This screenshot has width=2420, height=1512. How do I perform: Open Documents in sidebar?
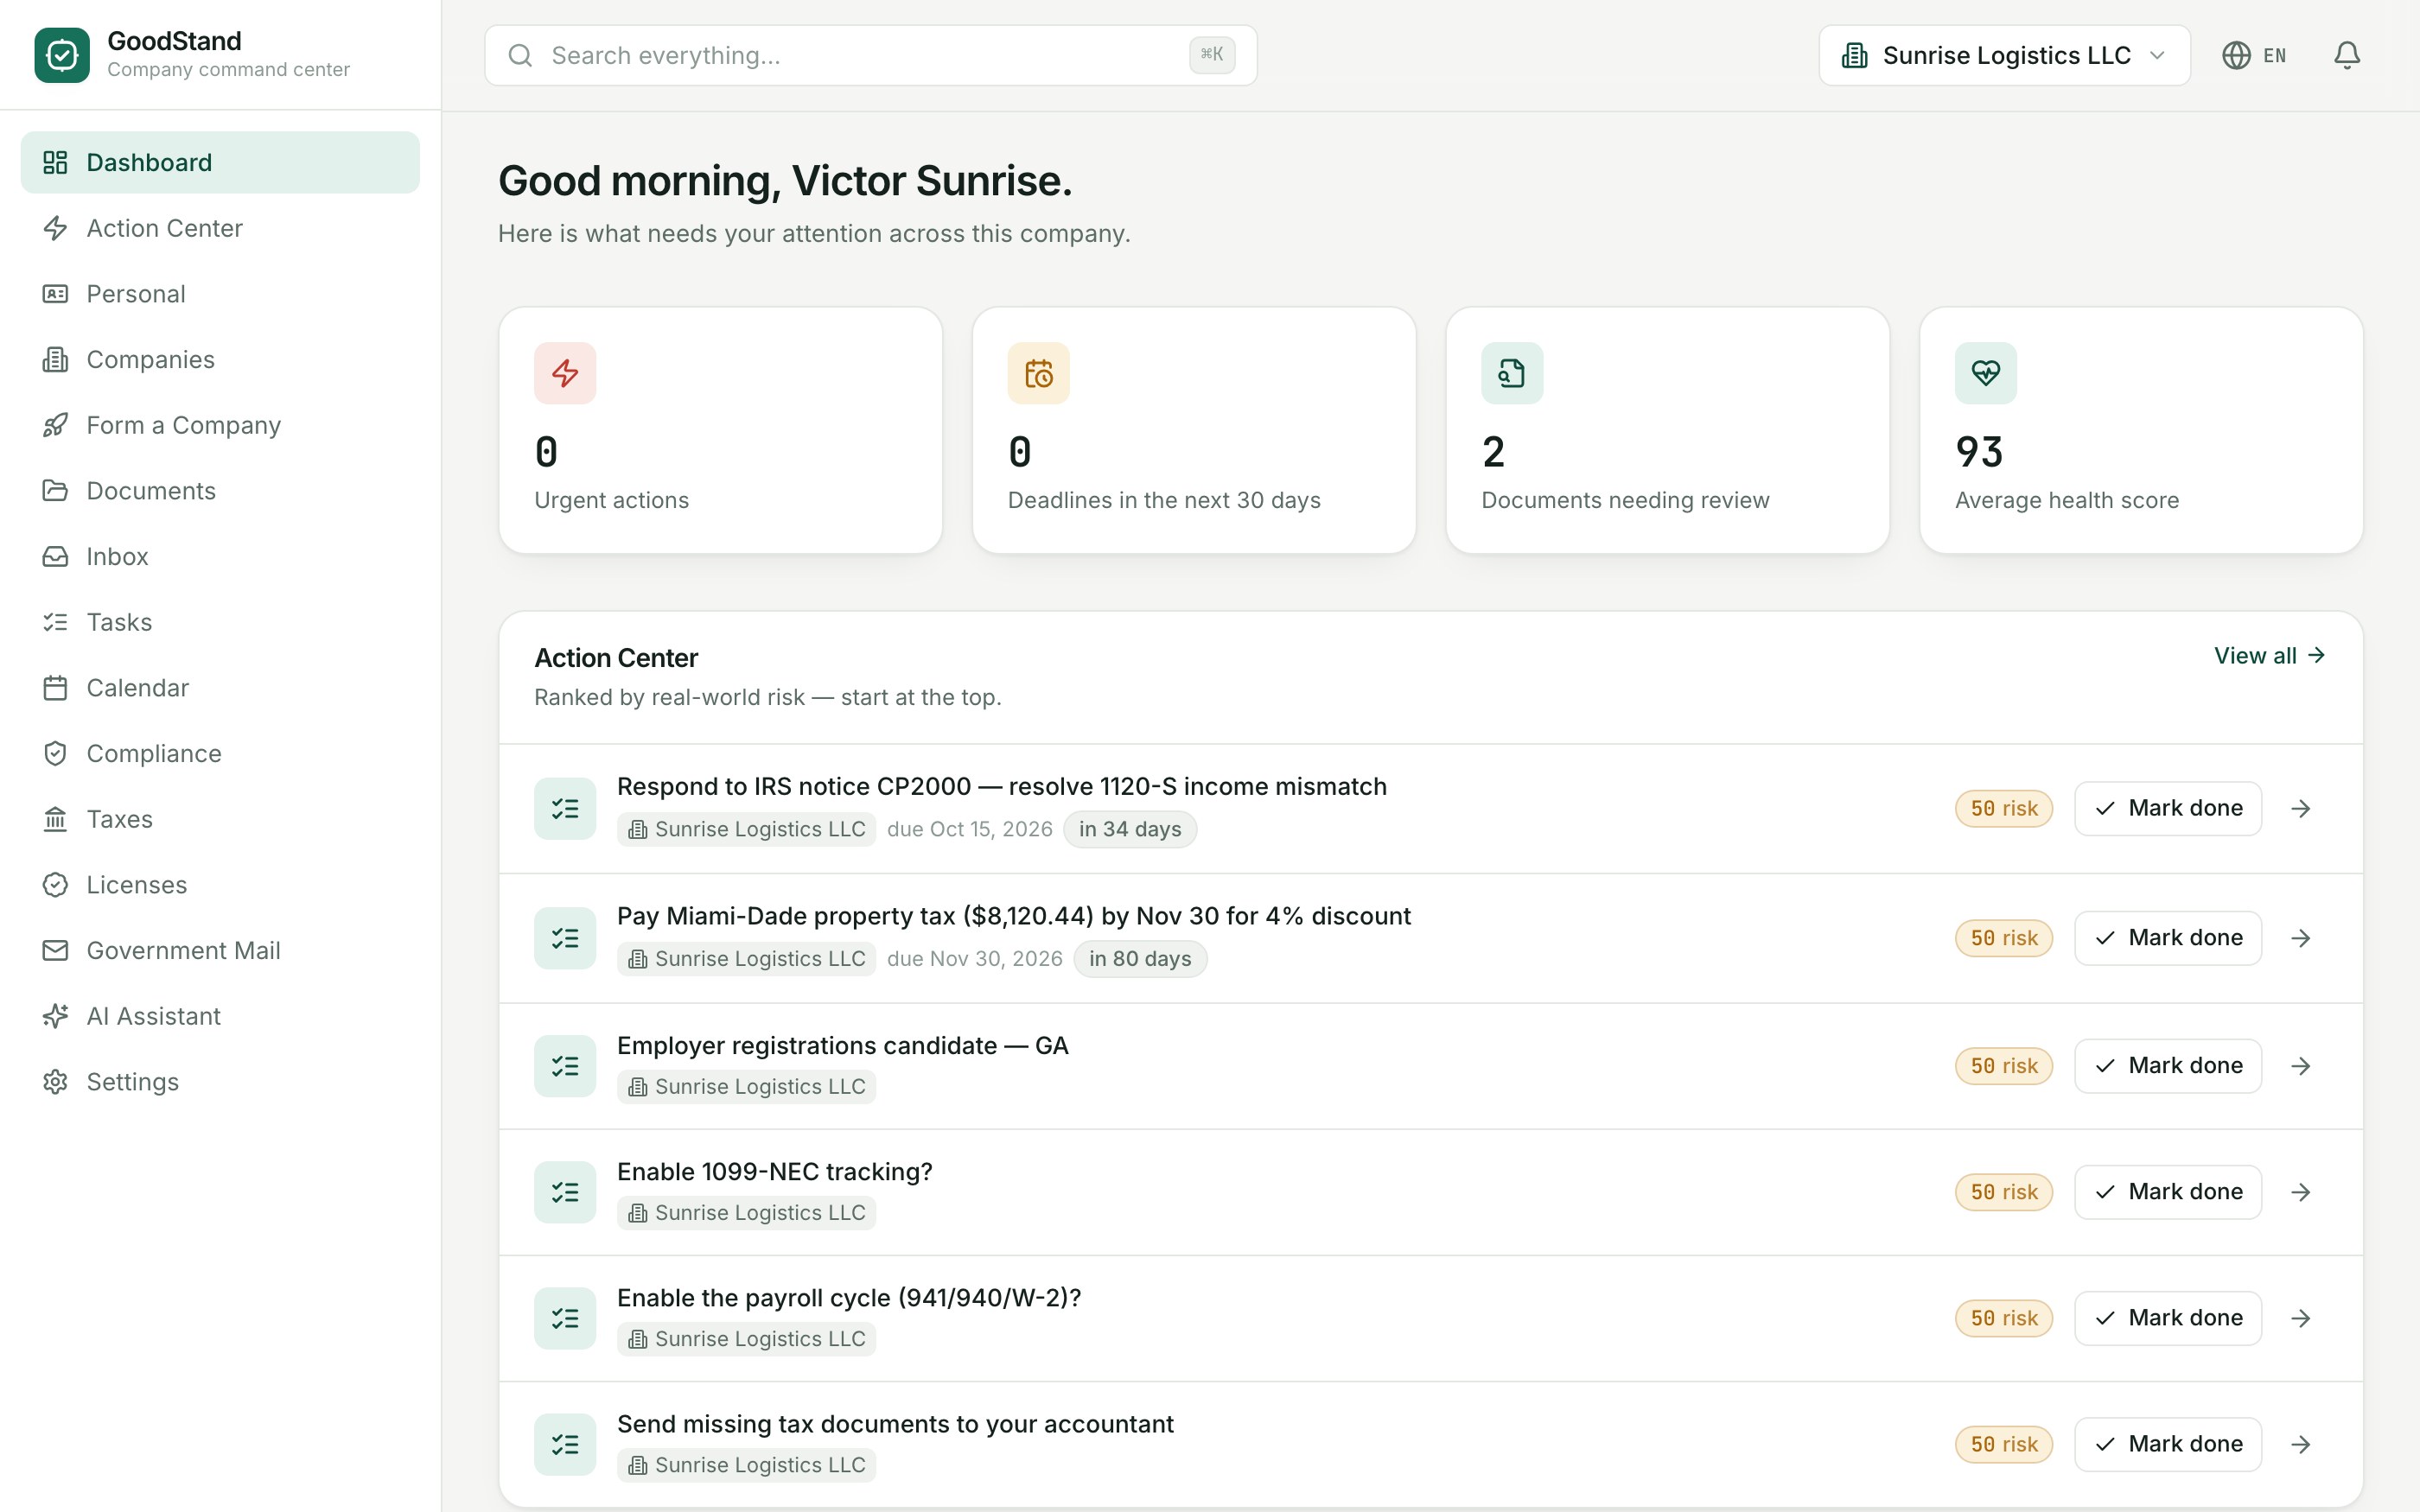(220, 491)
